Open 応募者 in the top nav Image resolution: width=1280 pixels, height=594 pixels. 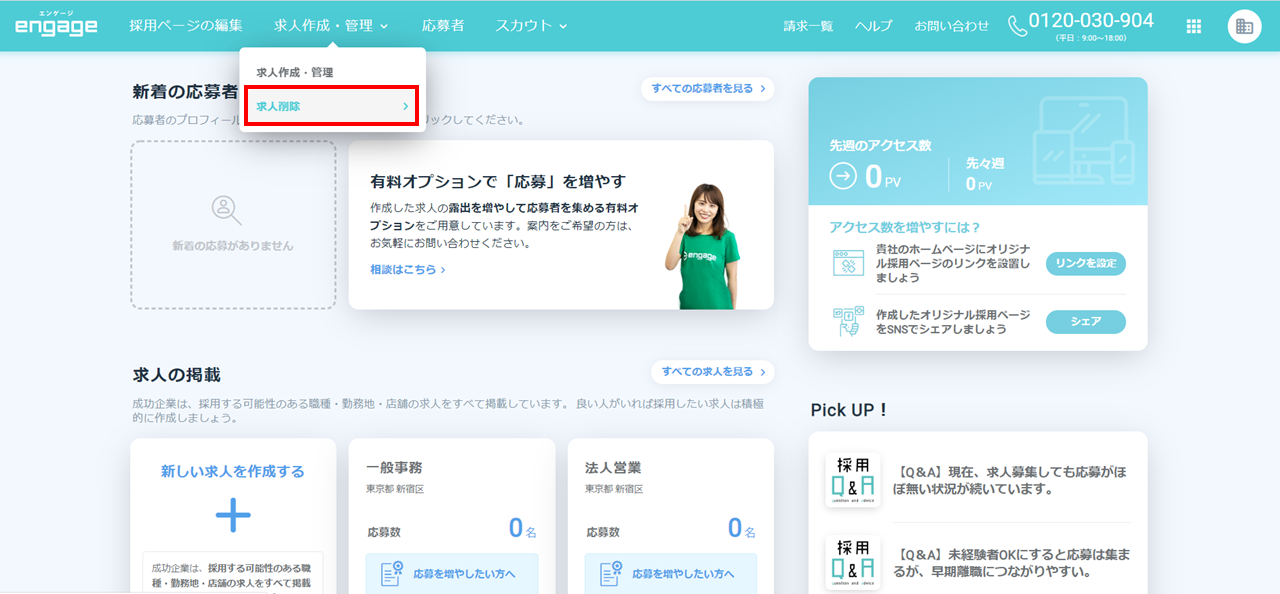click(x=443, y=26)
